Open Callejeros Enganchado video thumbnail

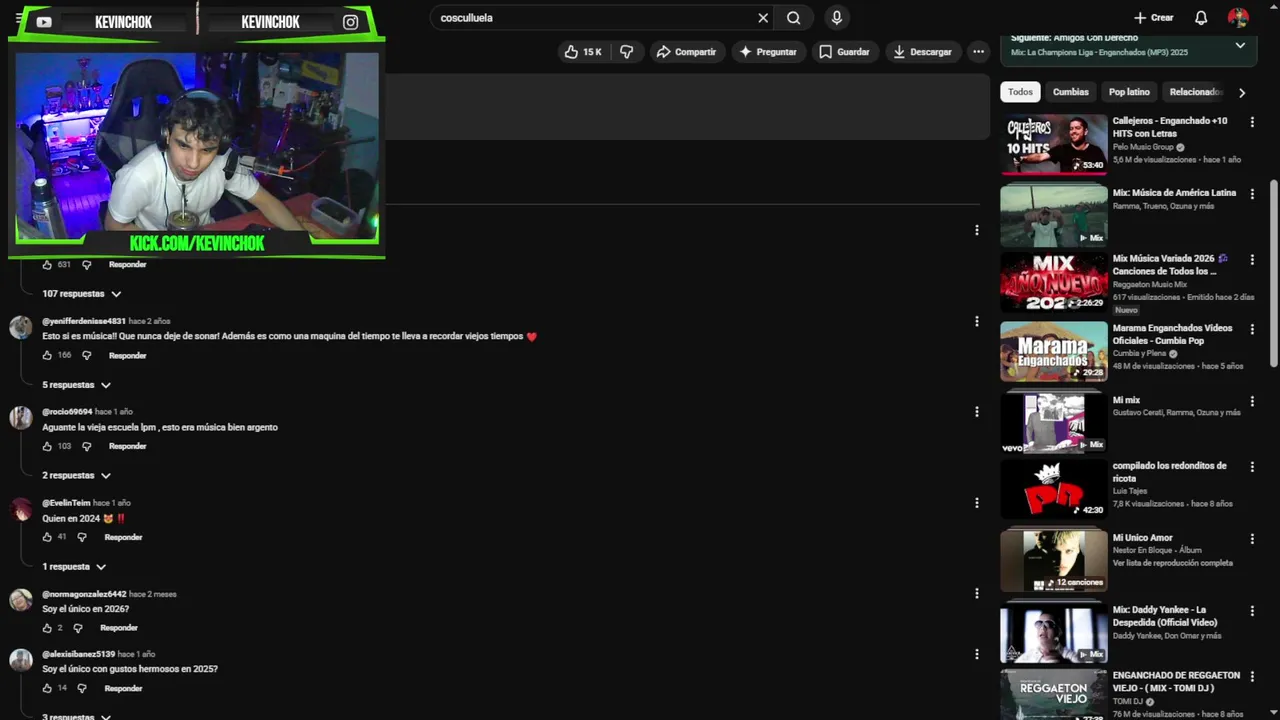point(1054,145)
